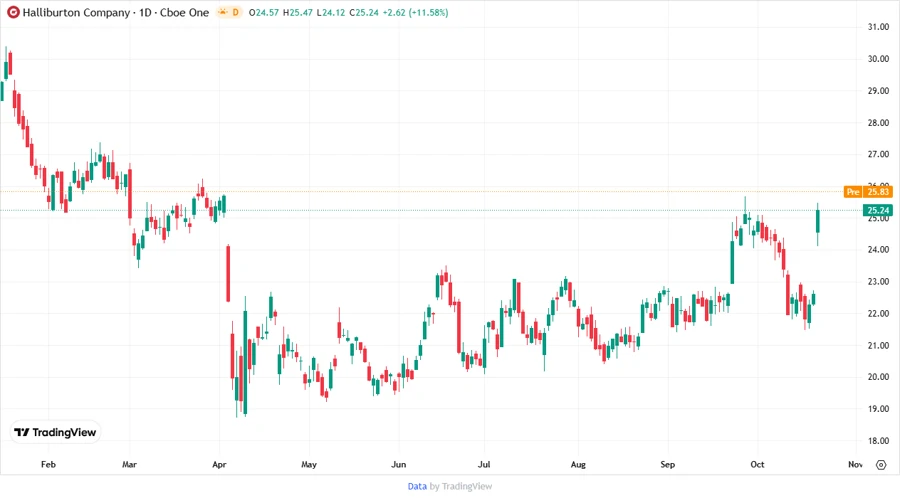Viewport: 900px width, 498px height.
Task: Click the Aug time axis label
Action: tap(578, 465)
